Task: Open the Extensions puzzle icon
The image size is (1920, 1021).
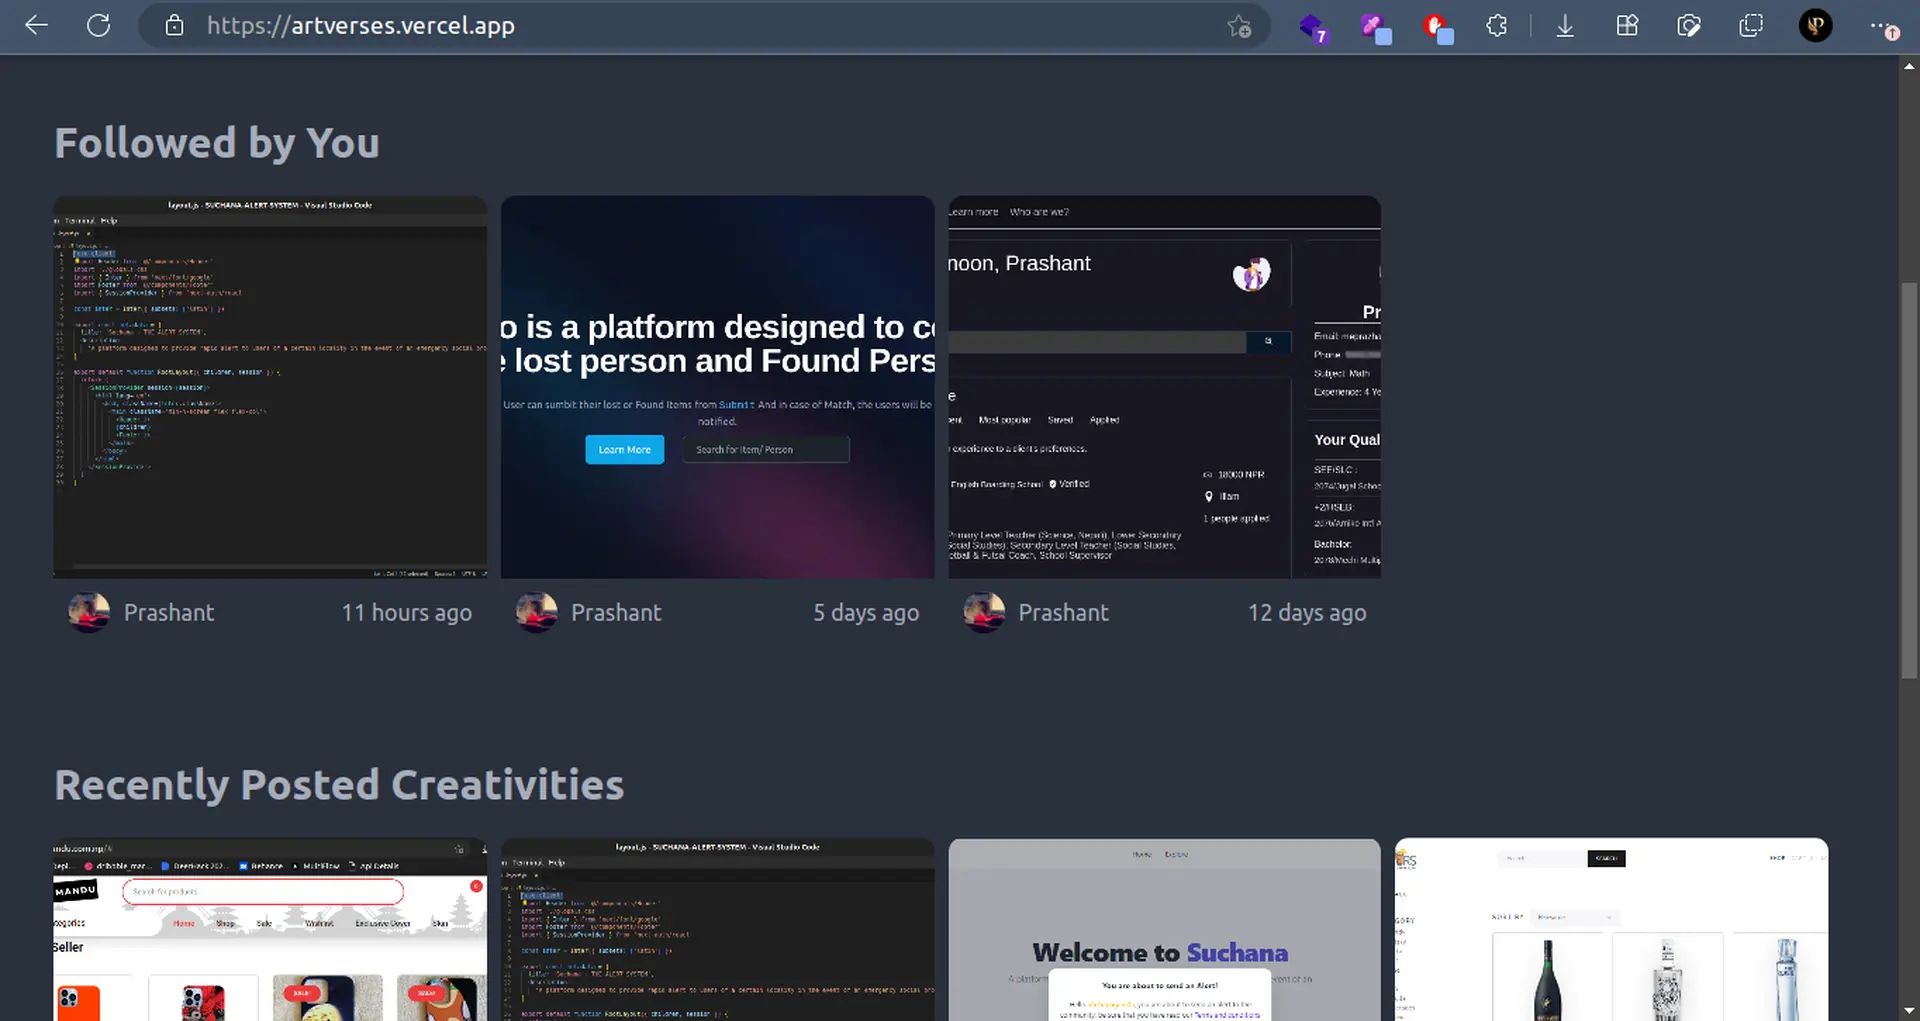Action: click(x=1497, y=26)
